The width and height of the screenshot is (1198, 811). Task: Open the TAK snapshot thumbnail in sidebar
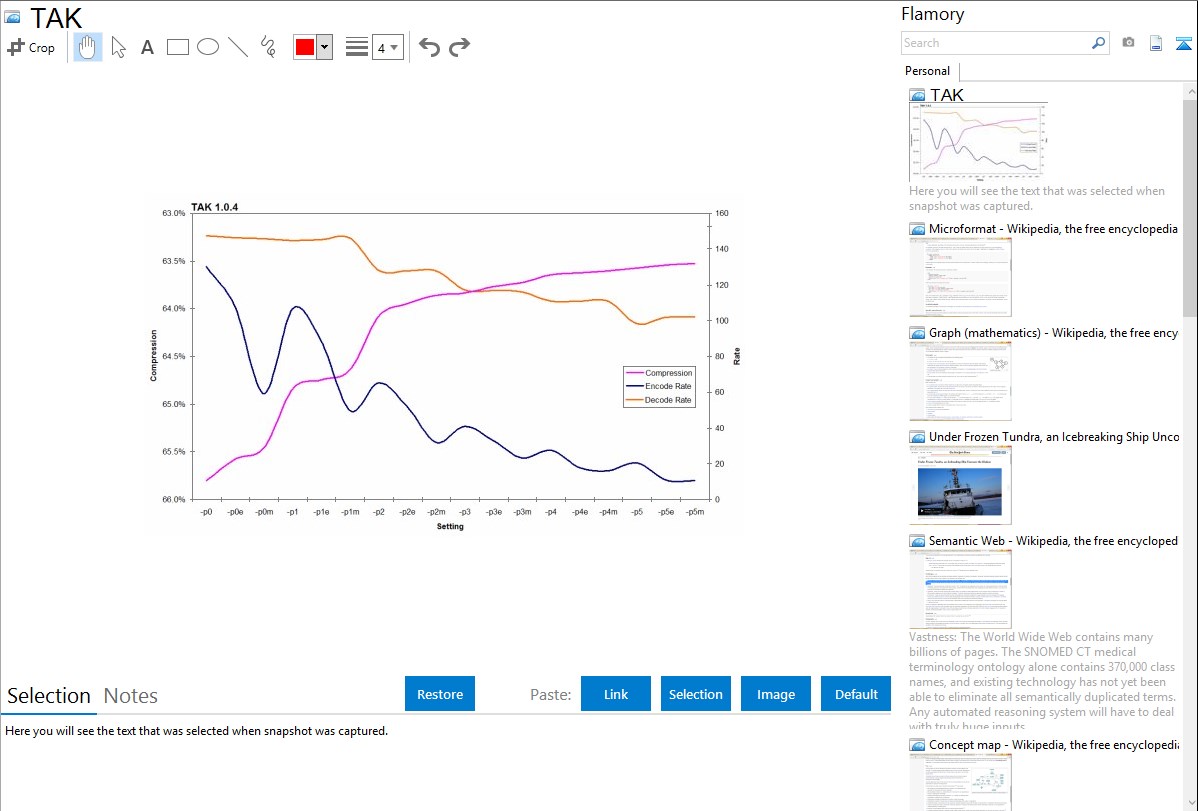click(978, 141)
